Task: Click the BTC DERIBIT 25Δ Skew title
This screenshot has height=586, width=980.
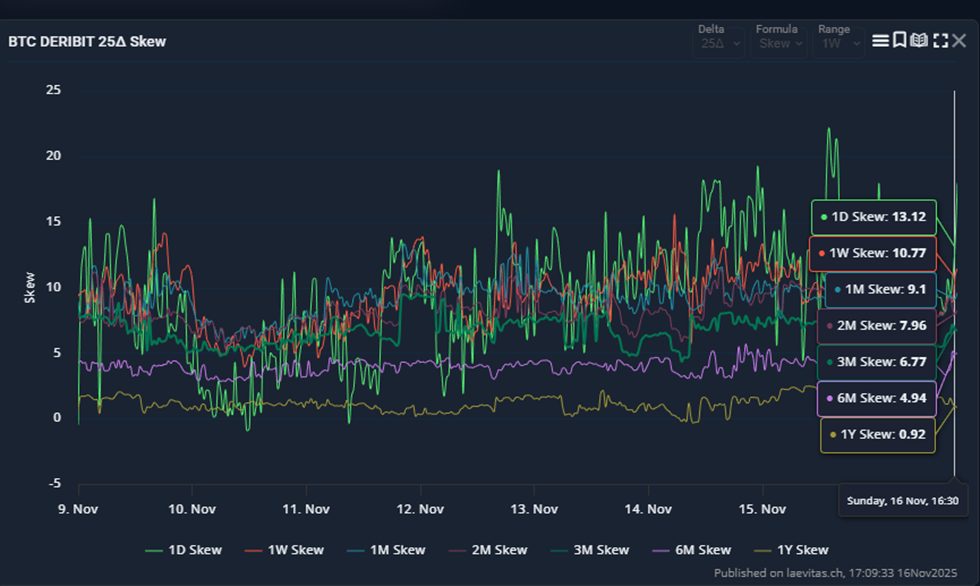Action: click(87, 42)
